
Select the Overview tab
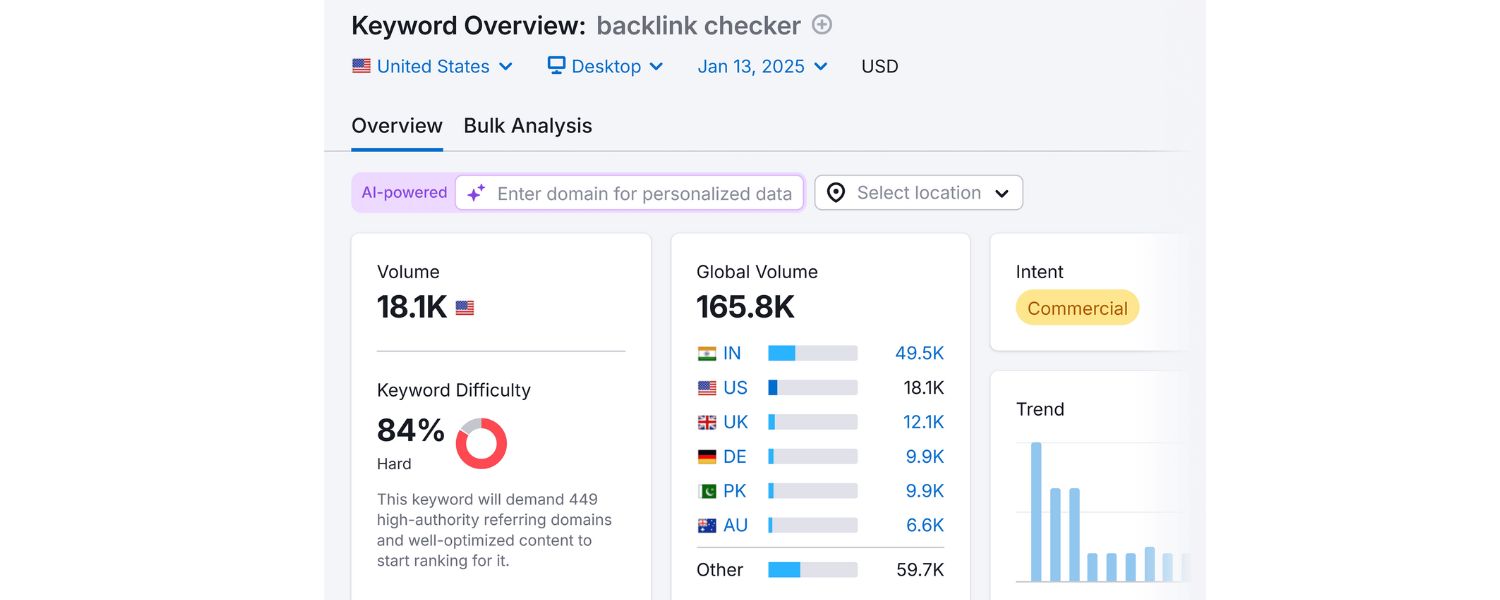coord(396,126)
